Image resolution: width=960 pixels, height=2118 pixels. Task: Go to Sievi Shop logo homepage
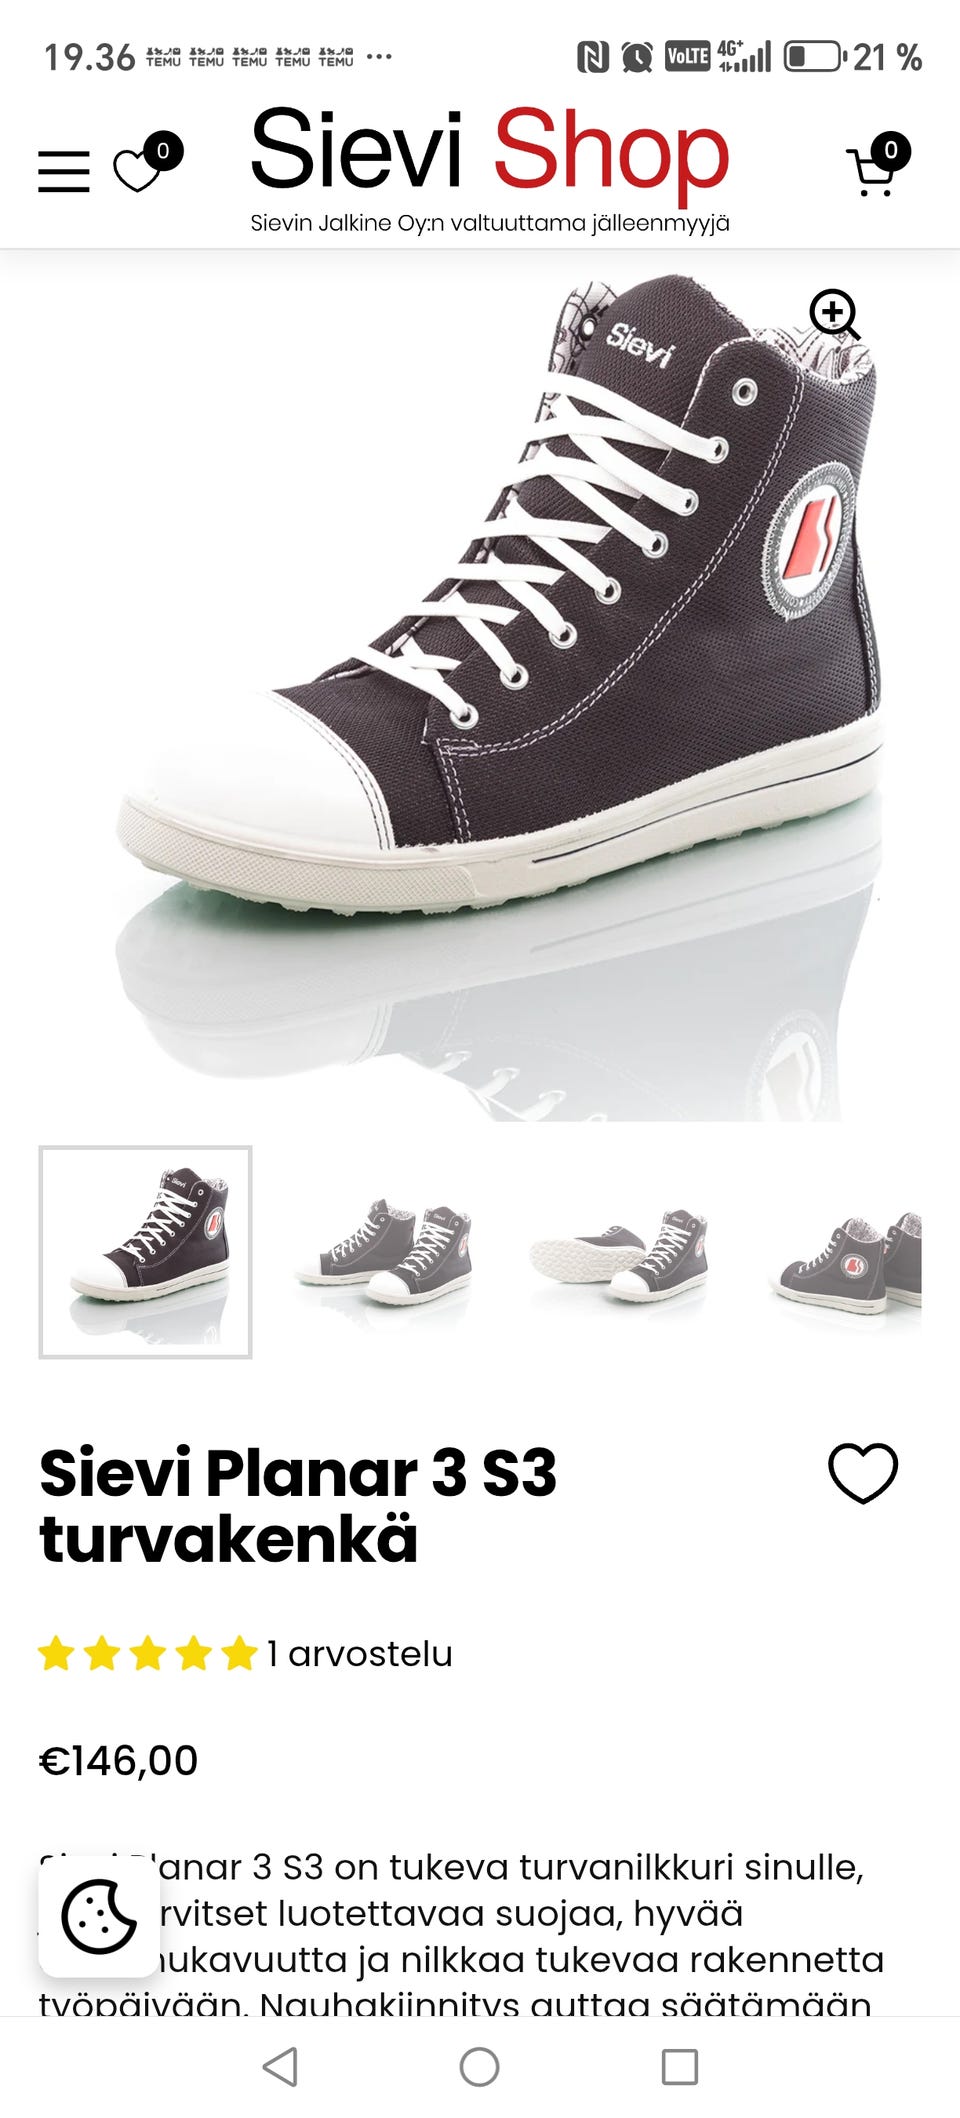490,168
